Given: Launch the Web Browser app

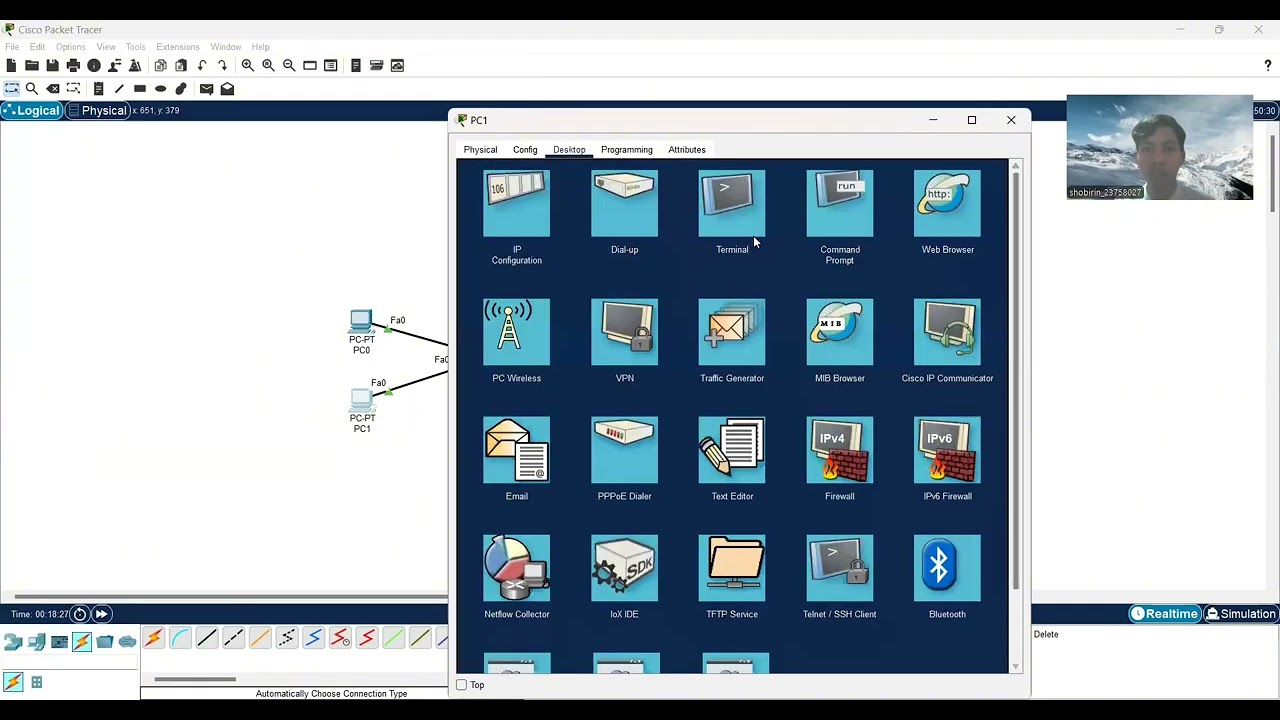Looking at the screenshot, I should click(947, 204).
